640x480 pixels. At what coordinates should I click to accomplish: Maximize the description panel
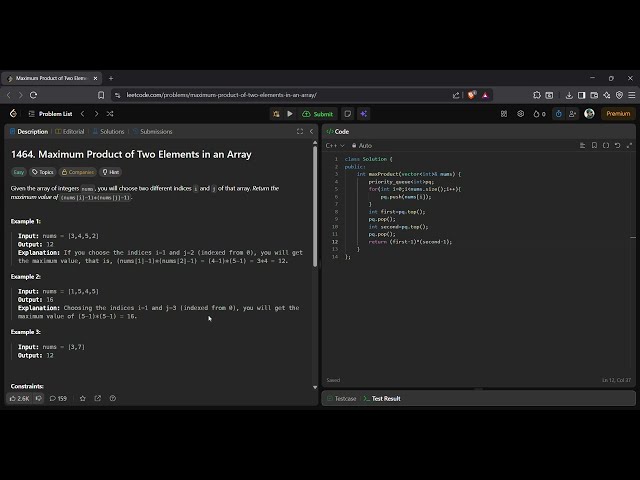point(300,131)
